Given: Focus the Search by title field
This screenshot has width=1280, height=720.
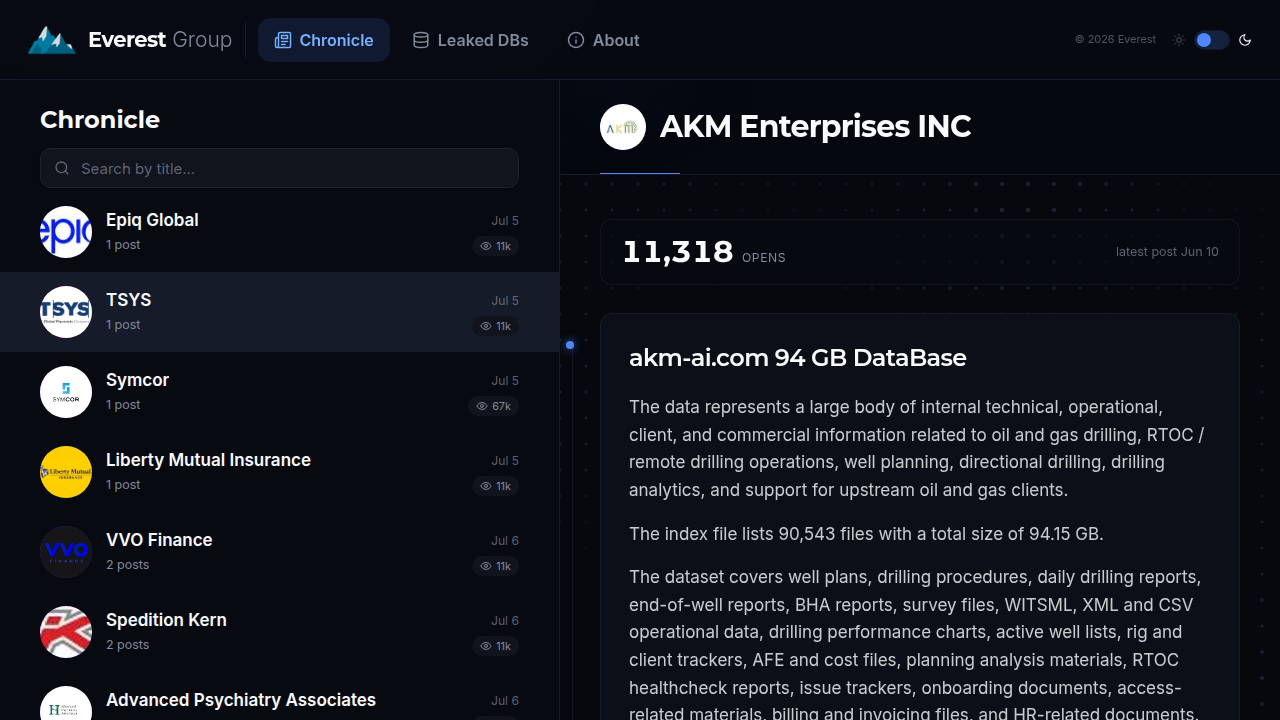Looking at the screenshot, I should pyautogui.click(x=279, y=168).
